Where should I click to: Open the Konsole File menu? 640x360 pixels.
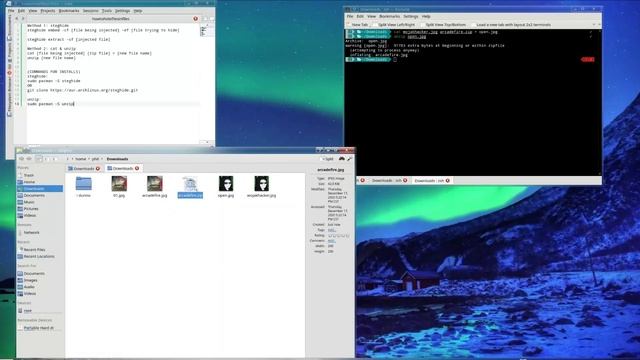pyautogui.click(x=350, y=16)
